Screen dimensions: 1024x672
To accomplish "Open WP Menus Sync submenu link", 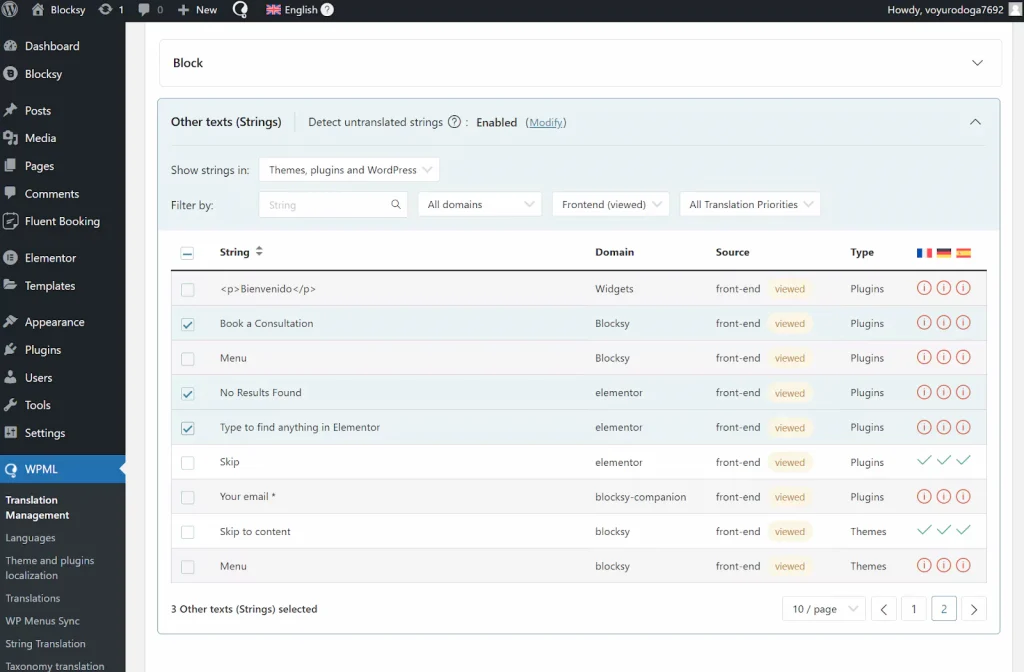I will click(42, 620).
